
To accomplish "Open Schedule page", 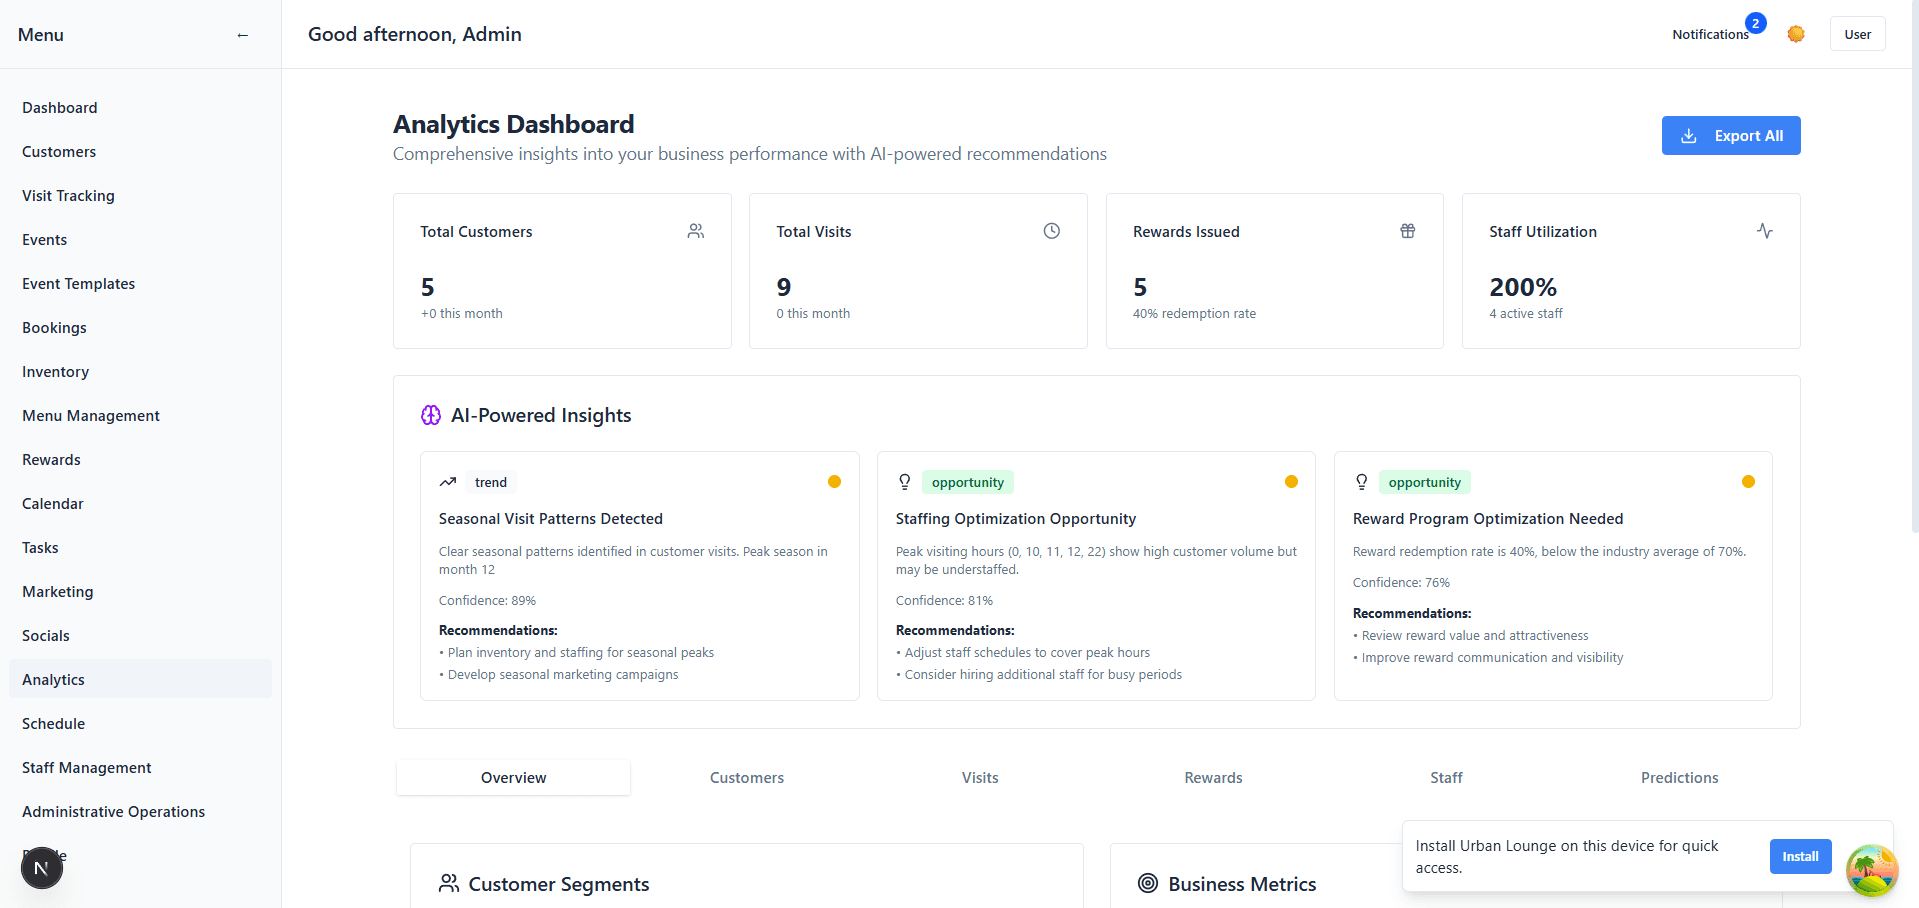I will pyautogui.click(x=140, y=724).
